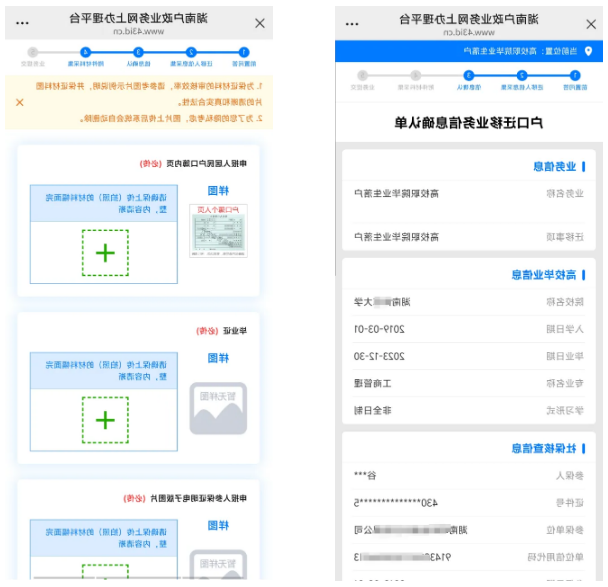Select the 毕业日期 value 2023-12-30
The width and height of the screenshot is (608, 587).
click(379, 356)
